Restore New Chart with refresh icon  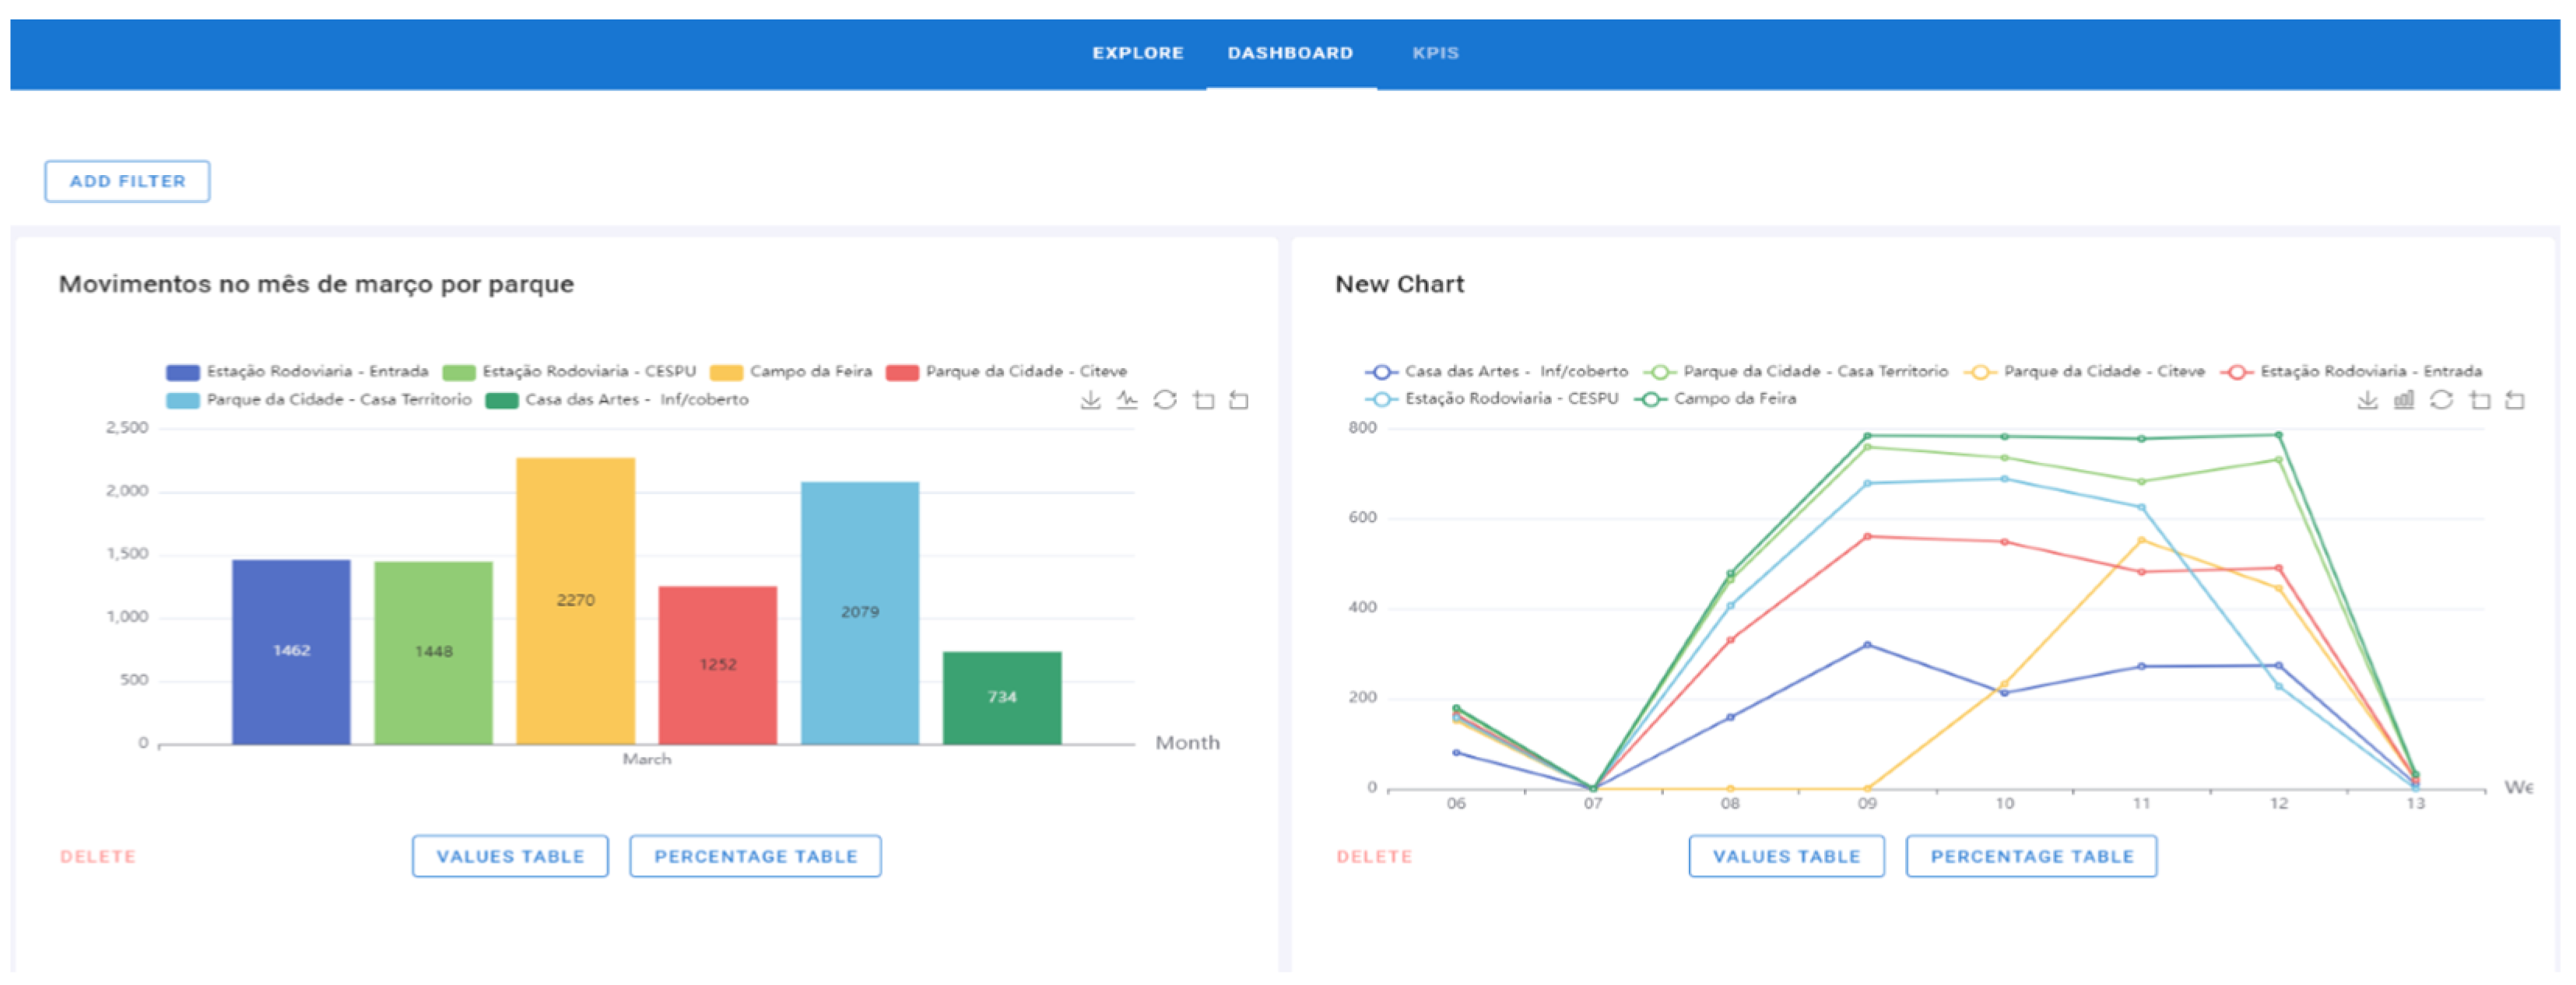point(2441,400)
